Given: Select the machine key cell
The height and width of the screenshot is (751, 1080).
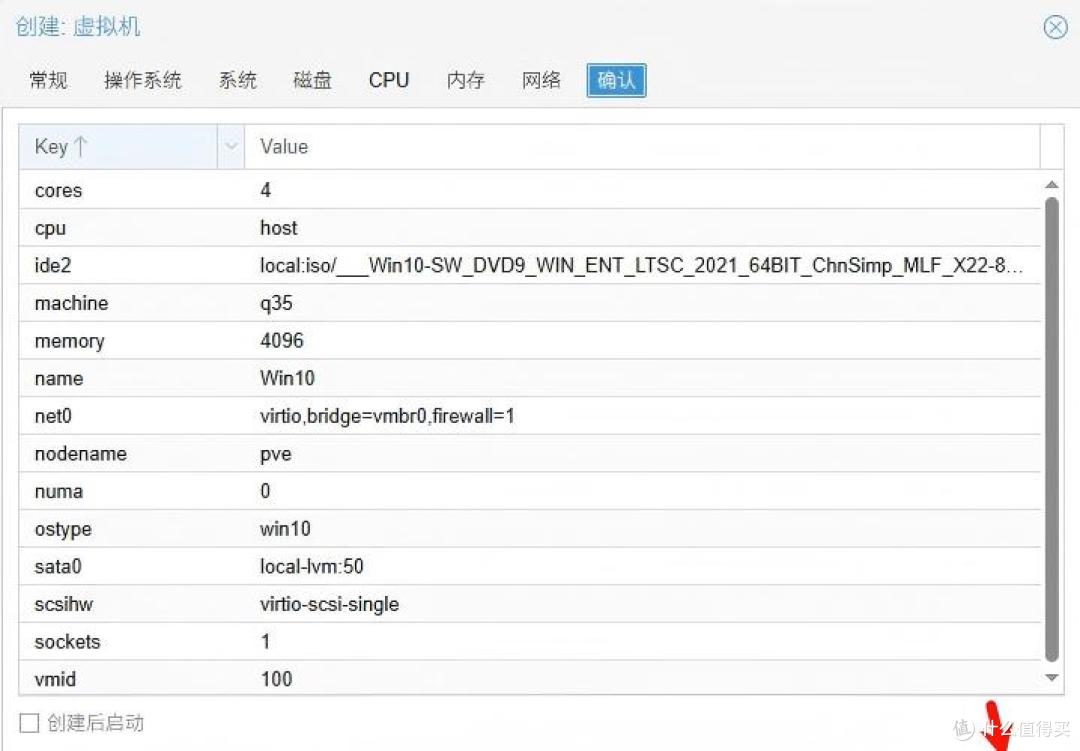Looking at the screenshot, I should (72, 303).
